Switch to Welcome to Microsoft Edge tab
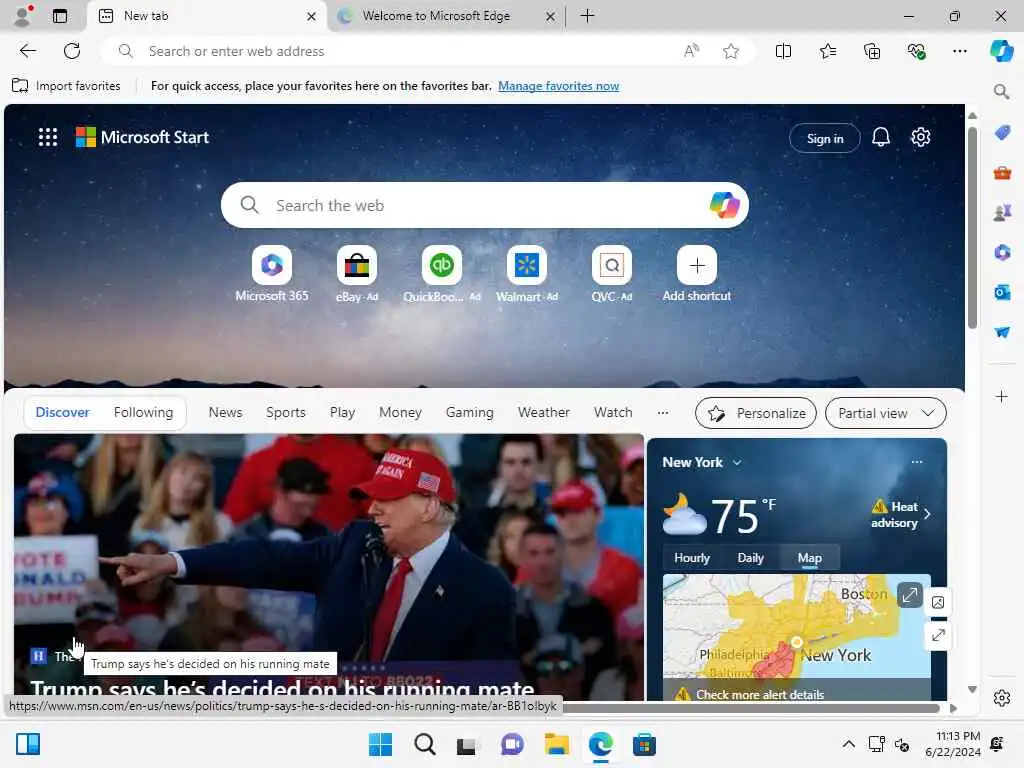Viewport: 1024px width, 768px height. 447,16
